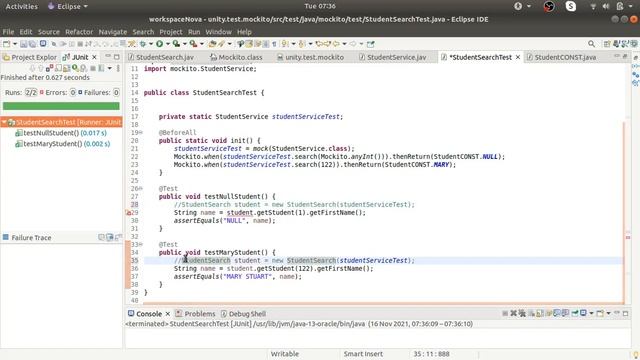Open the Refactor menu
Screen dimensions: 640x360
click(x=79, y=32)
